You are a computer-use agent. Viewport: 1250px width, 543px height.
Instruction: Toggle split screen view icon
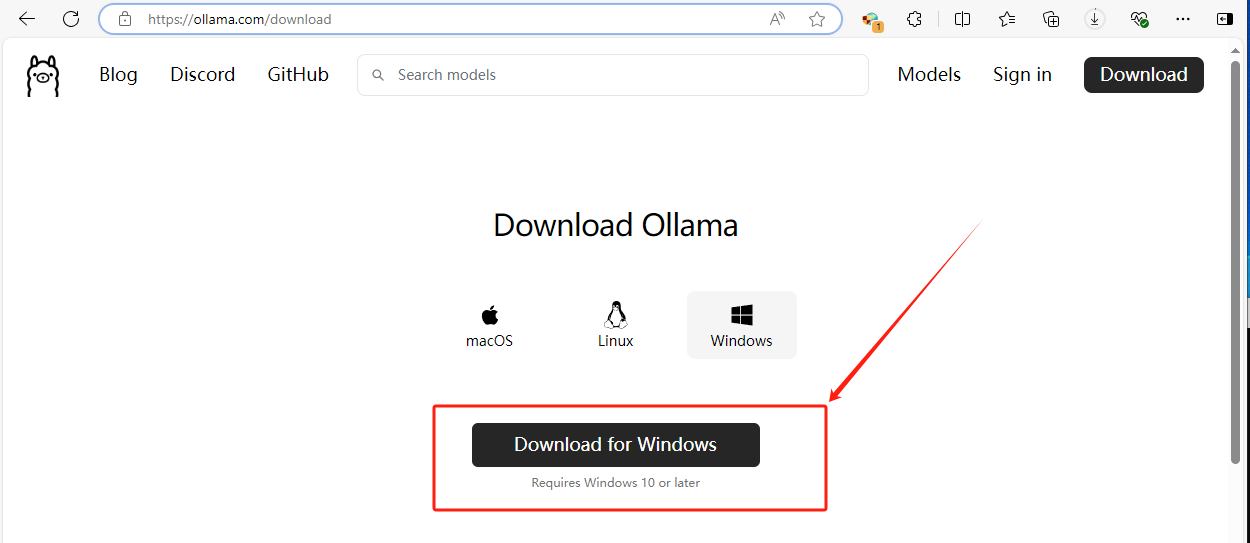(x=962, y=19)
